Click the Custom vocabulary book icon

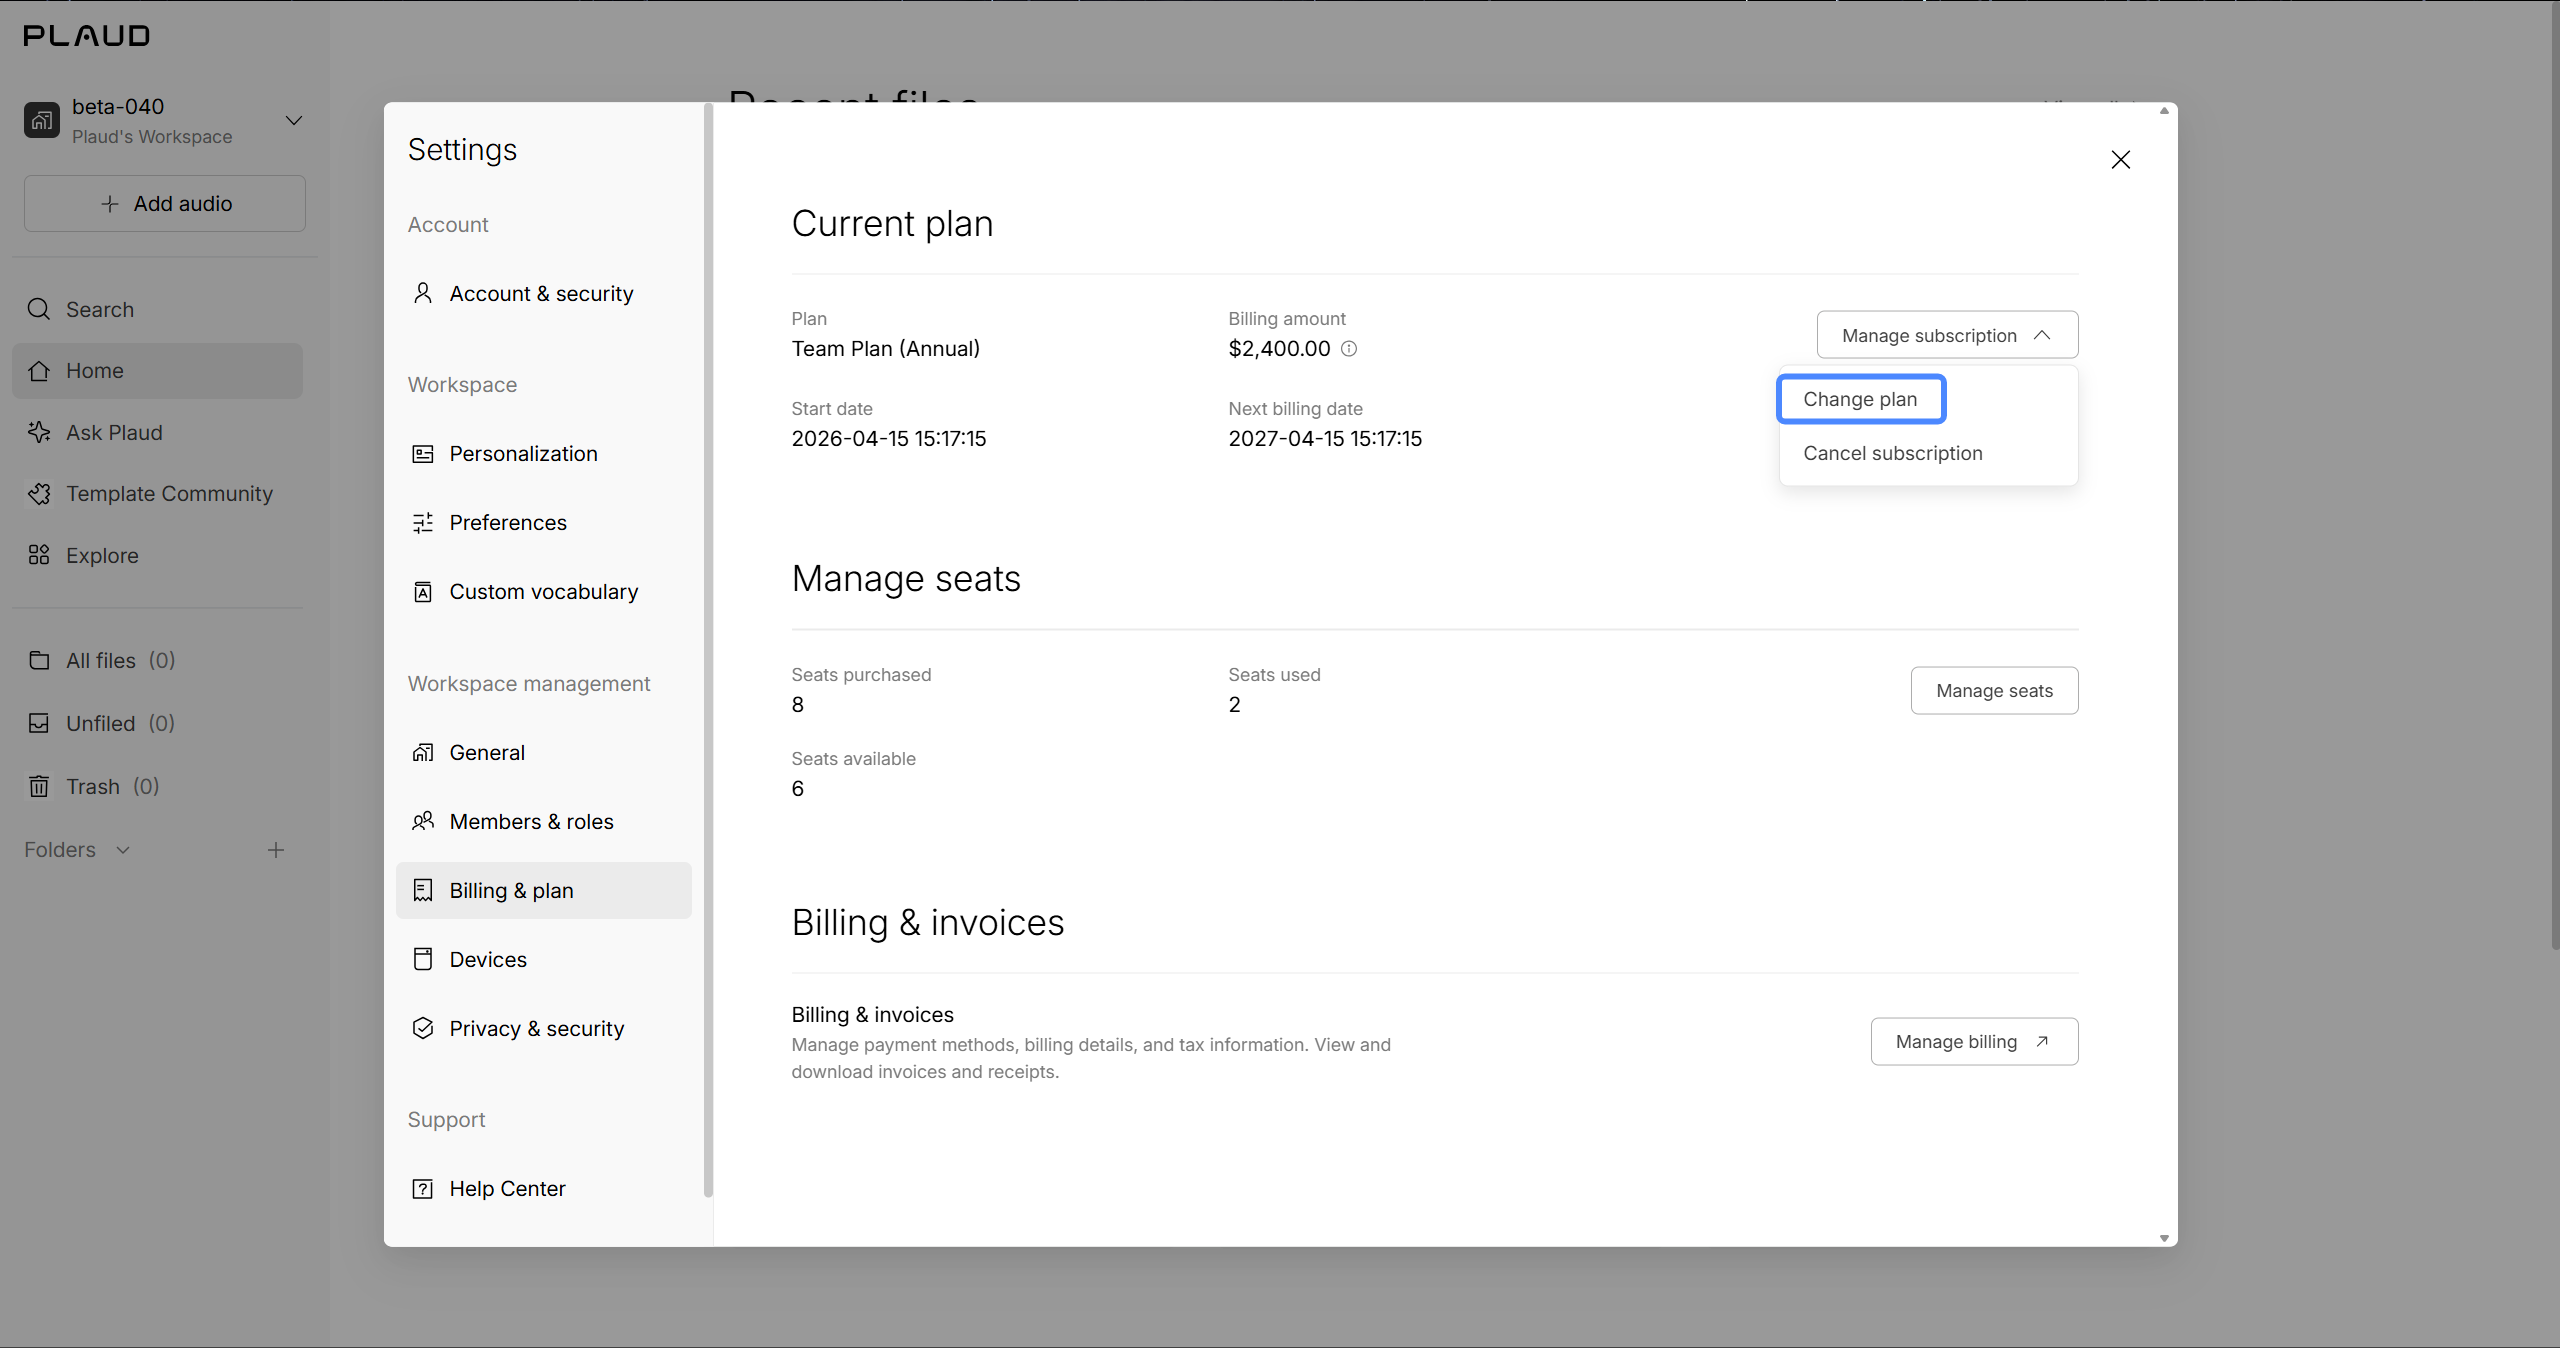[423, 592]
